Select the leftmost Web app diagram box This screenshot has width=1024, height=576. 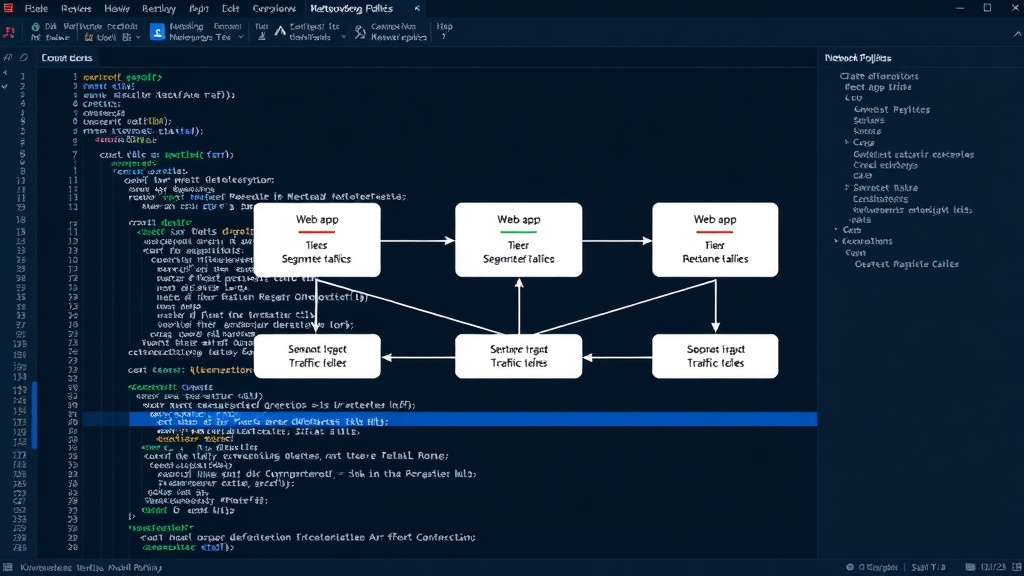[x=317, y=239]
